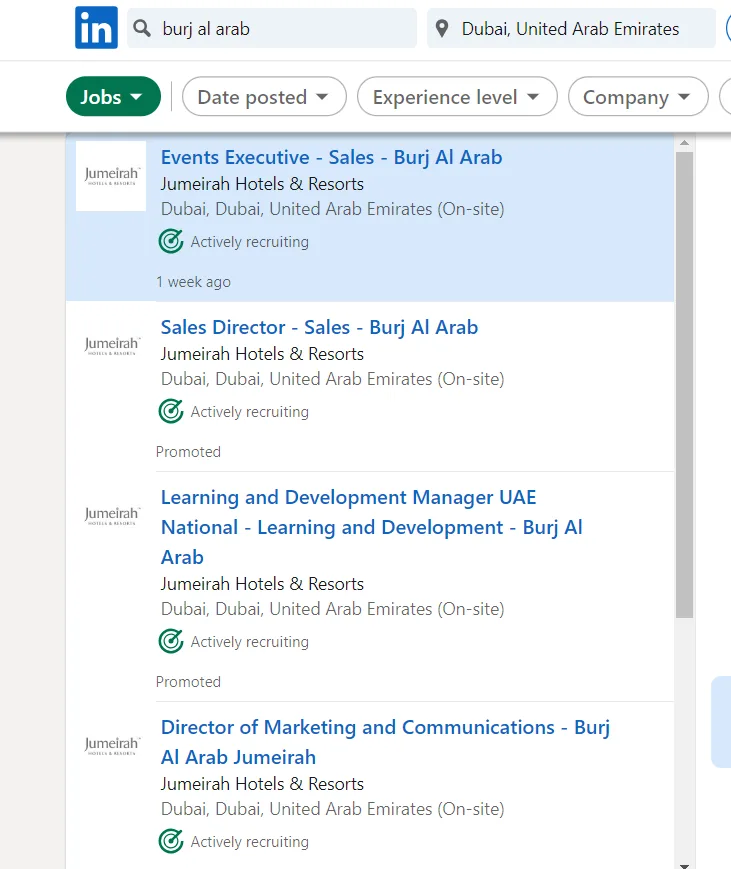This screenshot has width=731, height=869.
Task: Click Jumeirah logo of Director of Marketing job
Action: pyautogui.click(x=111, y=746)
